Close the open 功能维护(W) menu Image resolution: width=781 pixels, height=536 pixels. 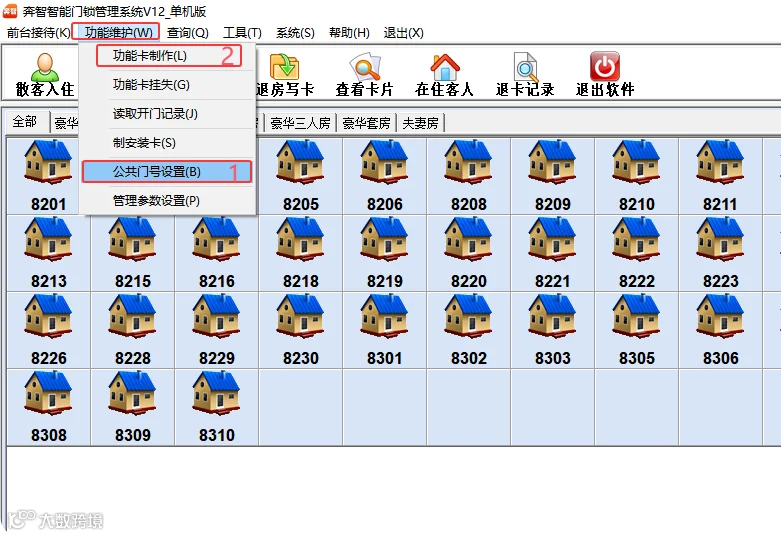119,33
